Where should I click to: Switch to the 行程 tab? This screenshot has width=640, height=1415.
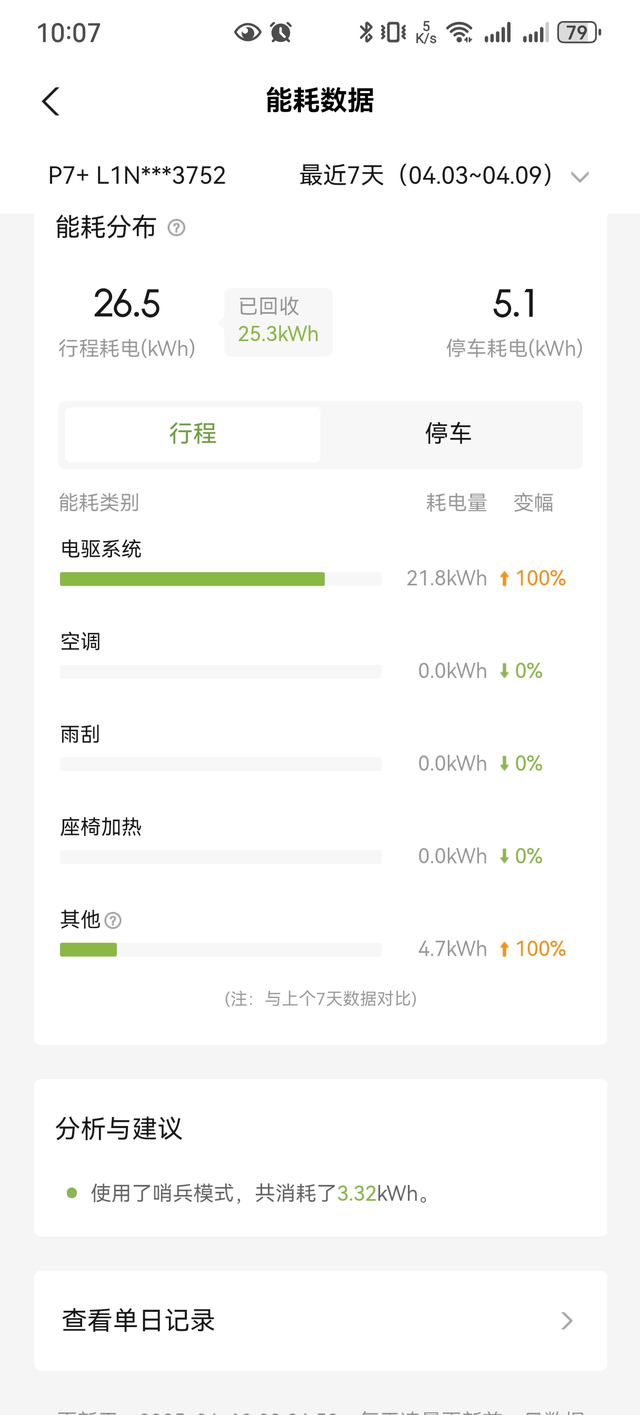[x=193, y=434]
